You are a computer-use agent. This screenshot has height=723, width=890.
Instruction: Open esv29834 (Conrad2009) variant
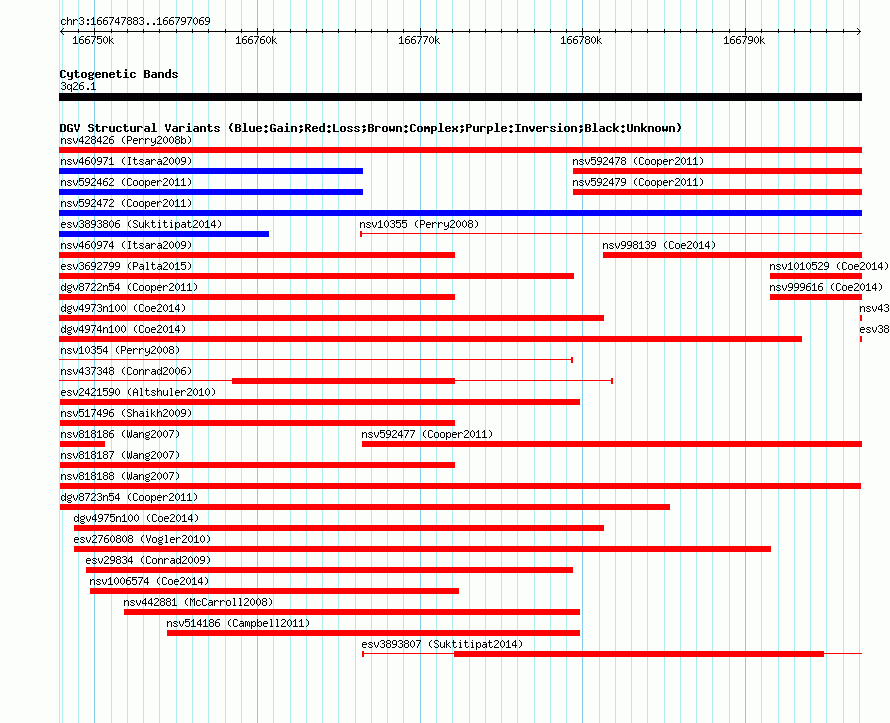coord(148,560)
